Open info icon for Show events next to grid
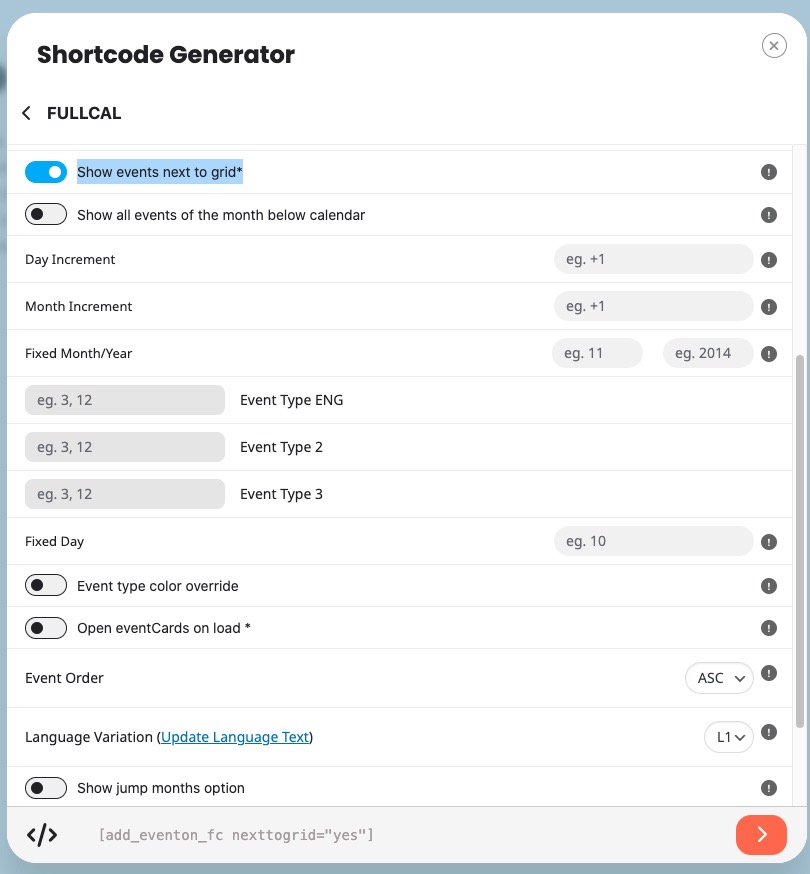810x874 pixels. tap(769, 172)
